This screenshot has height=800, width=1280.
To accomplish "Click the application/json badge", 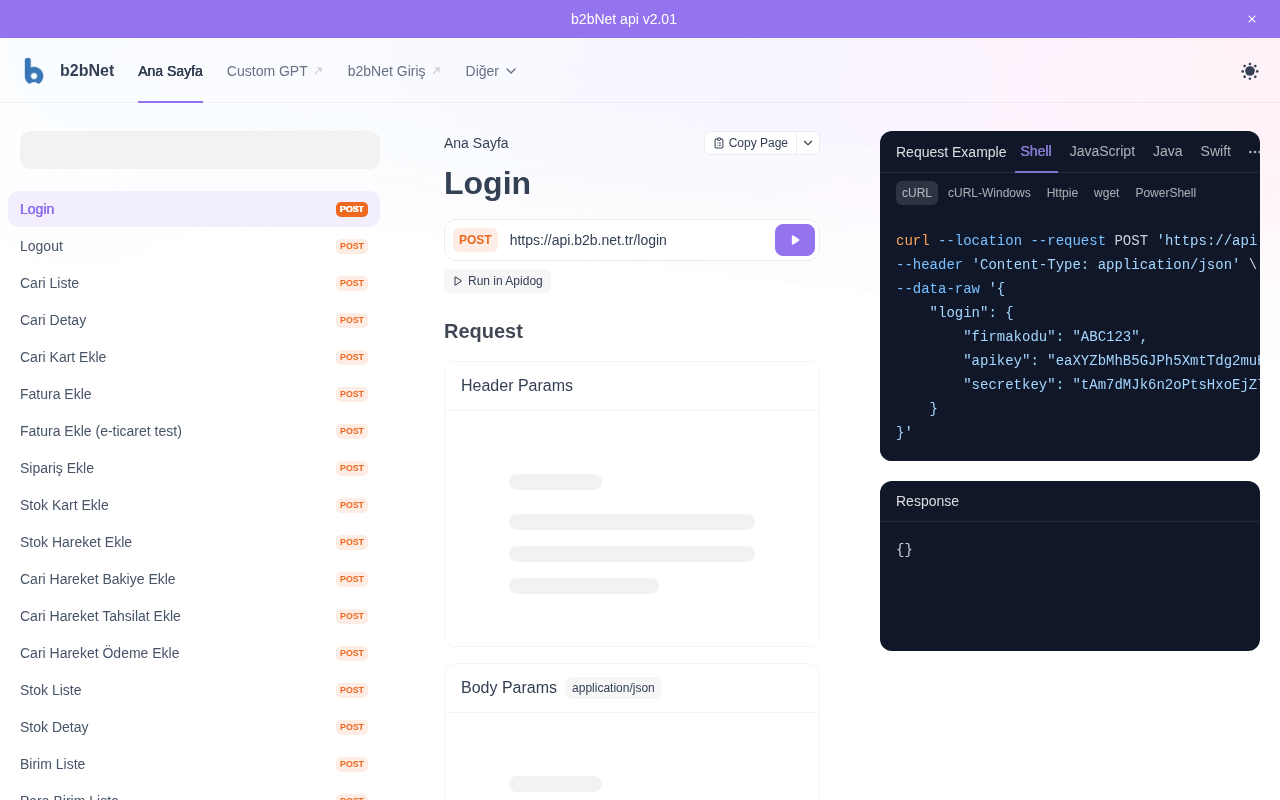I will click(613, 688).
